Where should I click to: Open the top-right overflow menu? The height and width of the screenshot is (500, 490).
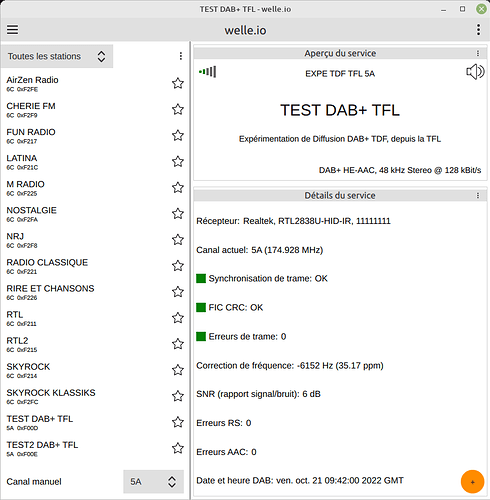pyautogui.click(x=478, y=30)
